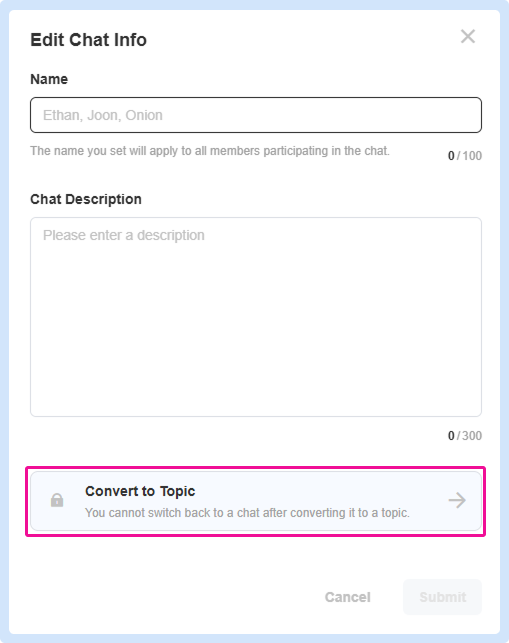Viewport: 509px width, 643px height.
Task: Cancel editing the chat info
Action: point(348,597)
